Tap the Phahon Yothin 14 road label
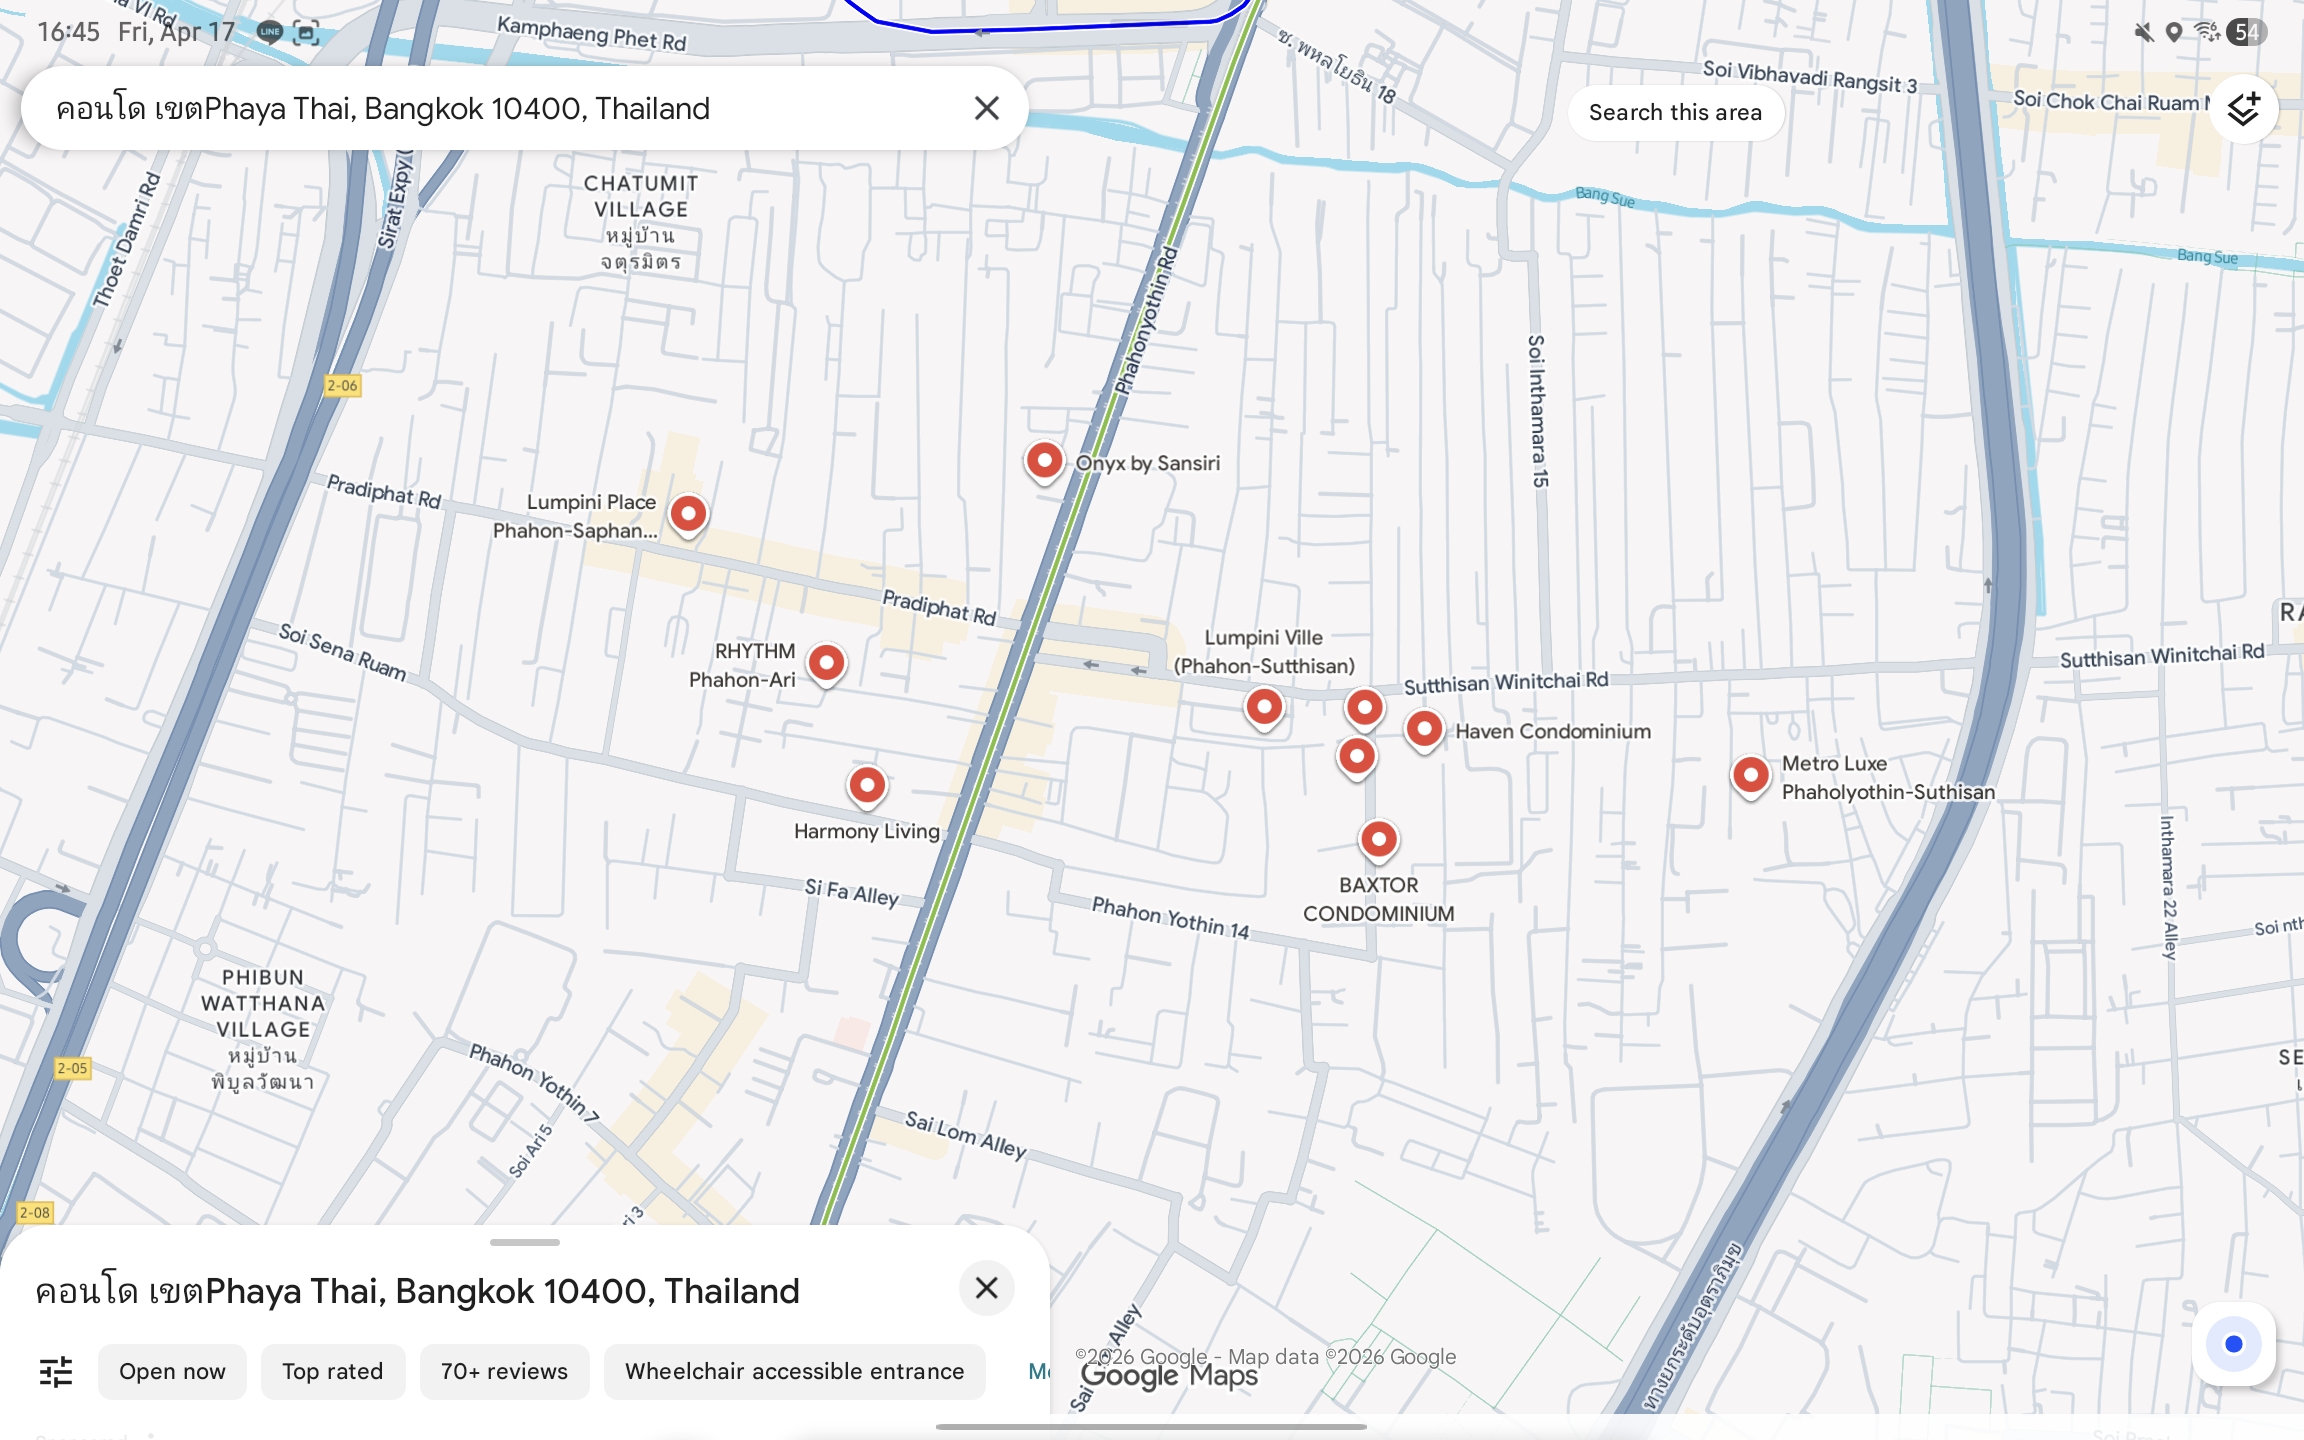The image size is (2304, 1440). pos(1170,917)
